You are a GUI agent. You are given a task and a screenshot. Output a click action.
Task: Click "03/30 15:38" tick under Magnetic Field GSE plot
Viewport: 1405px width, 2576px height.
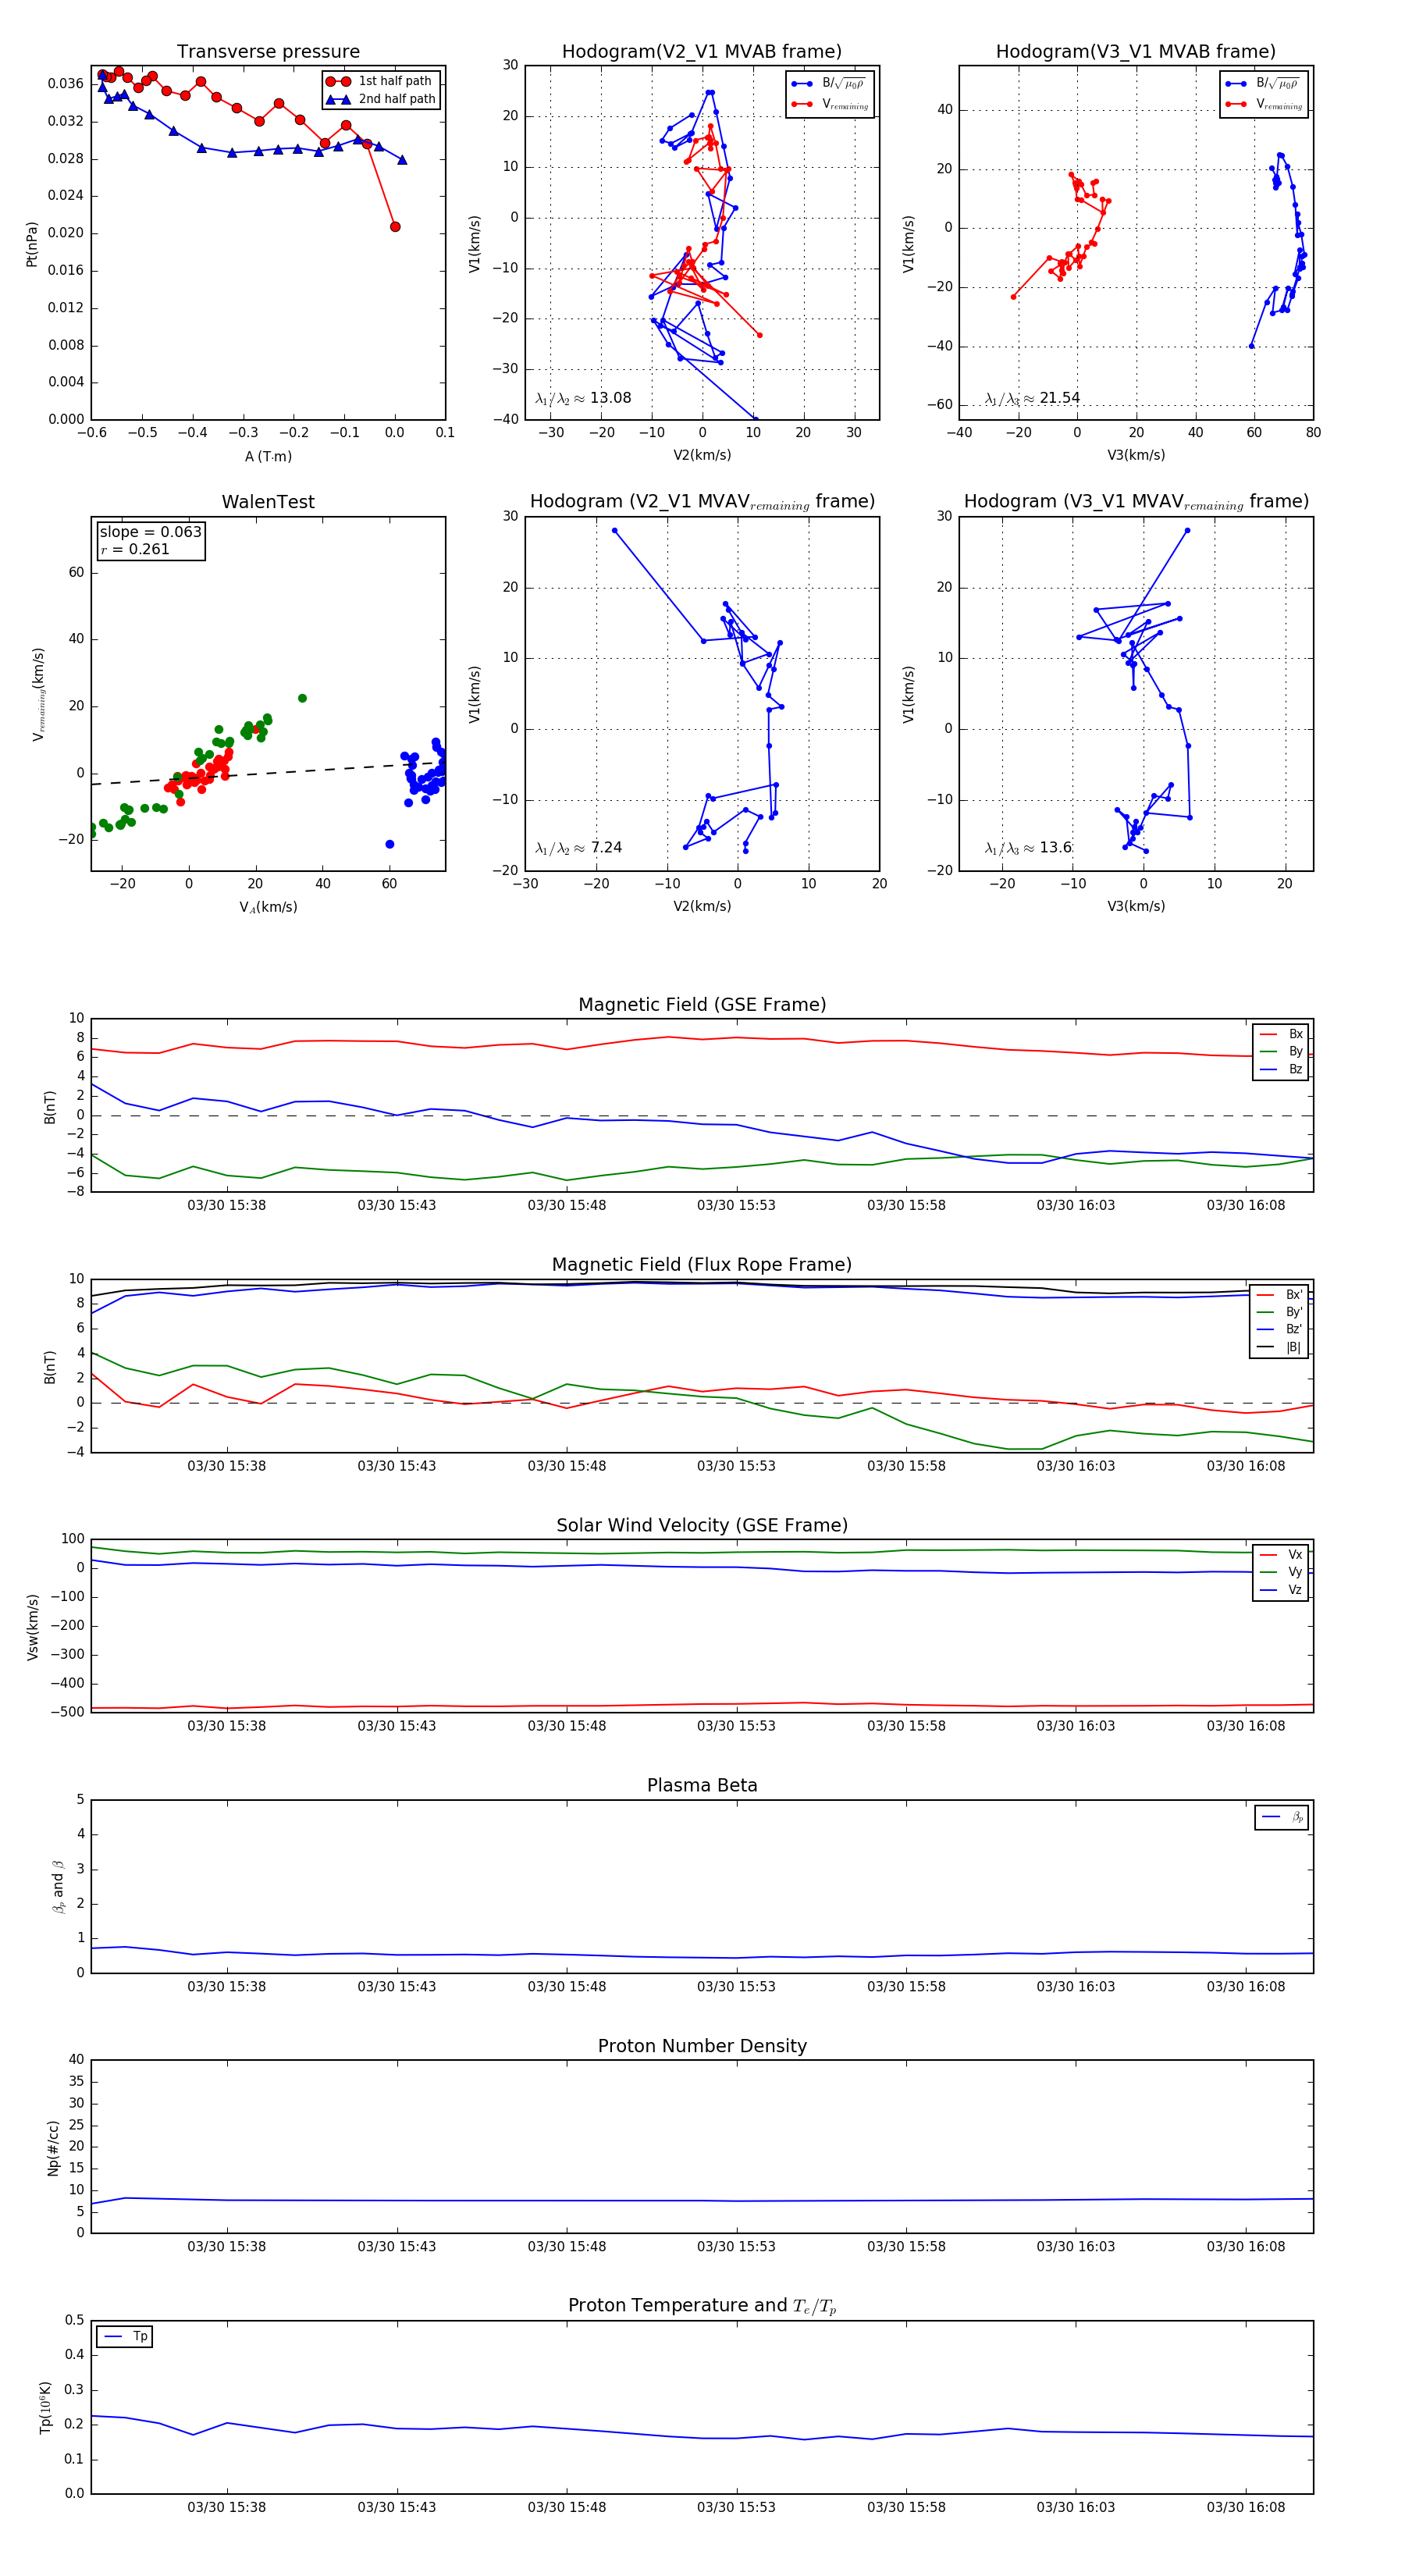coord(227,1205)
